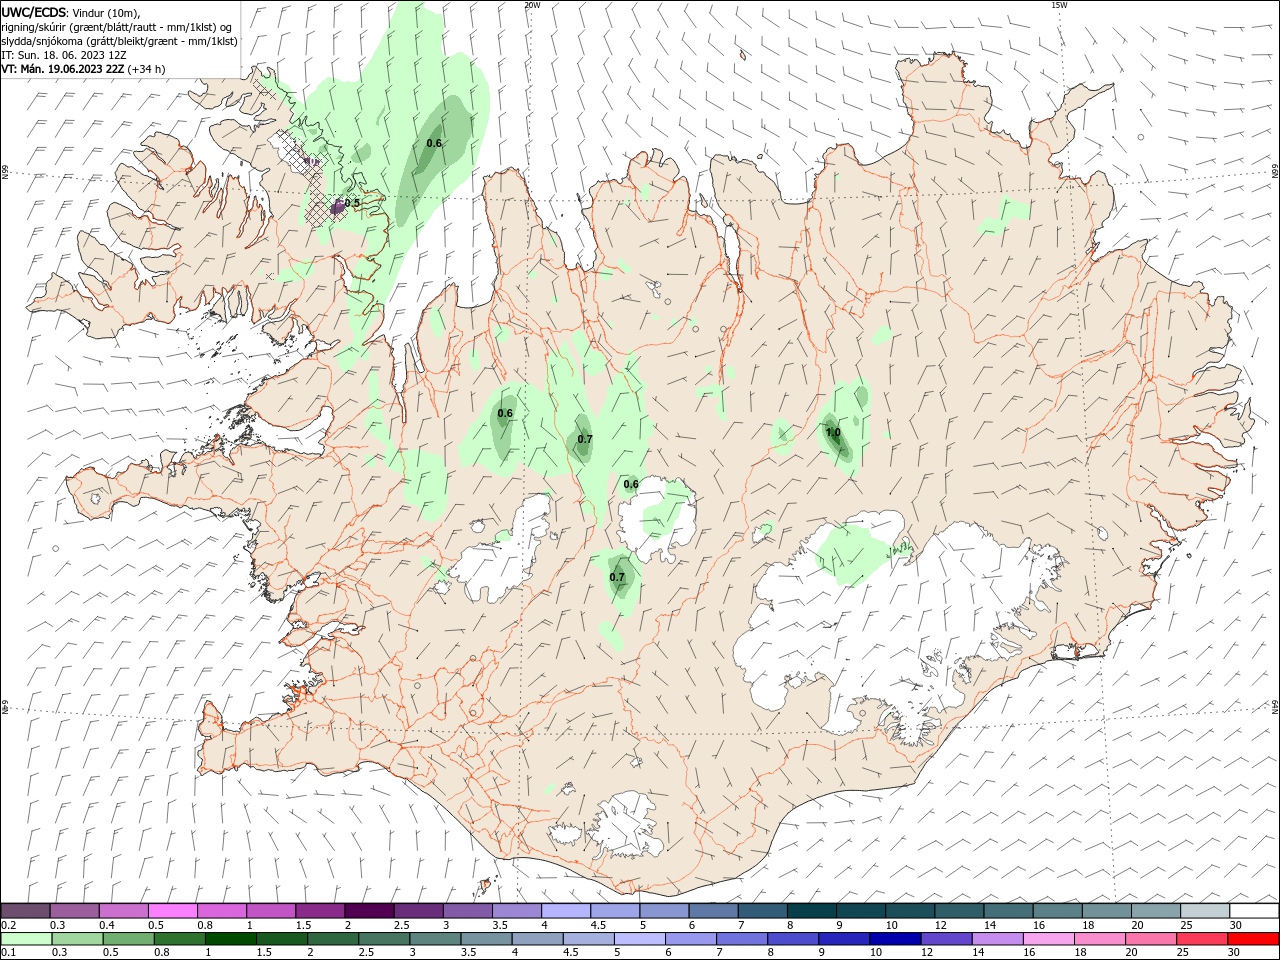Select the deep navy blue 10 swatch in lower legend
1280x960 pixels.
894,939
